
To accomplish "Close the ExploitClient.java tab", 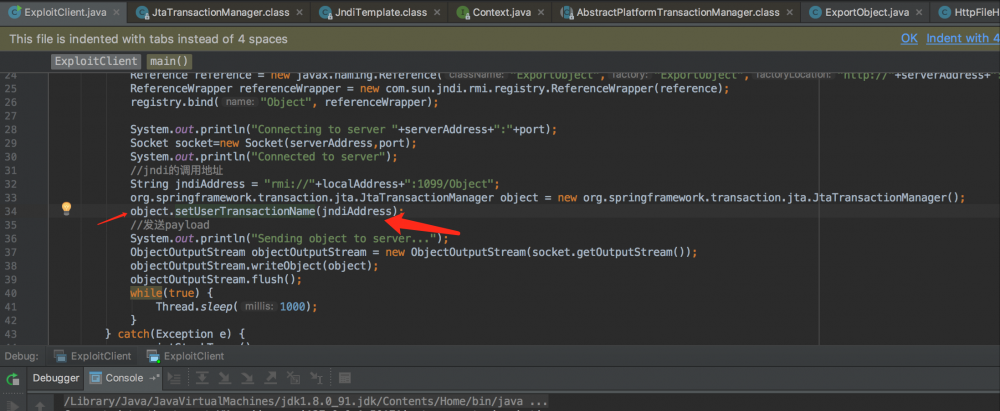I will coord(115,13).
